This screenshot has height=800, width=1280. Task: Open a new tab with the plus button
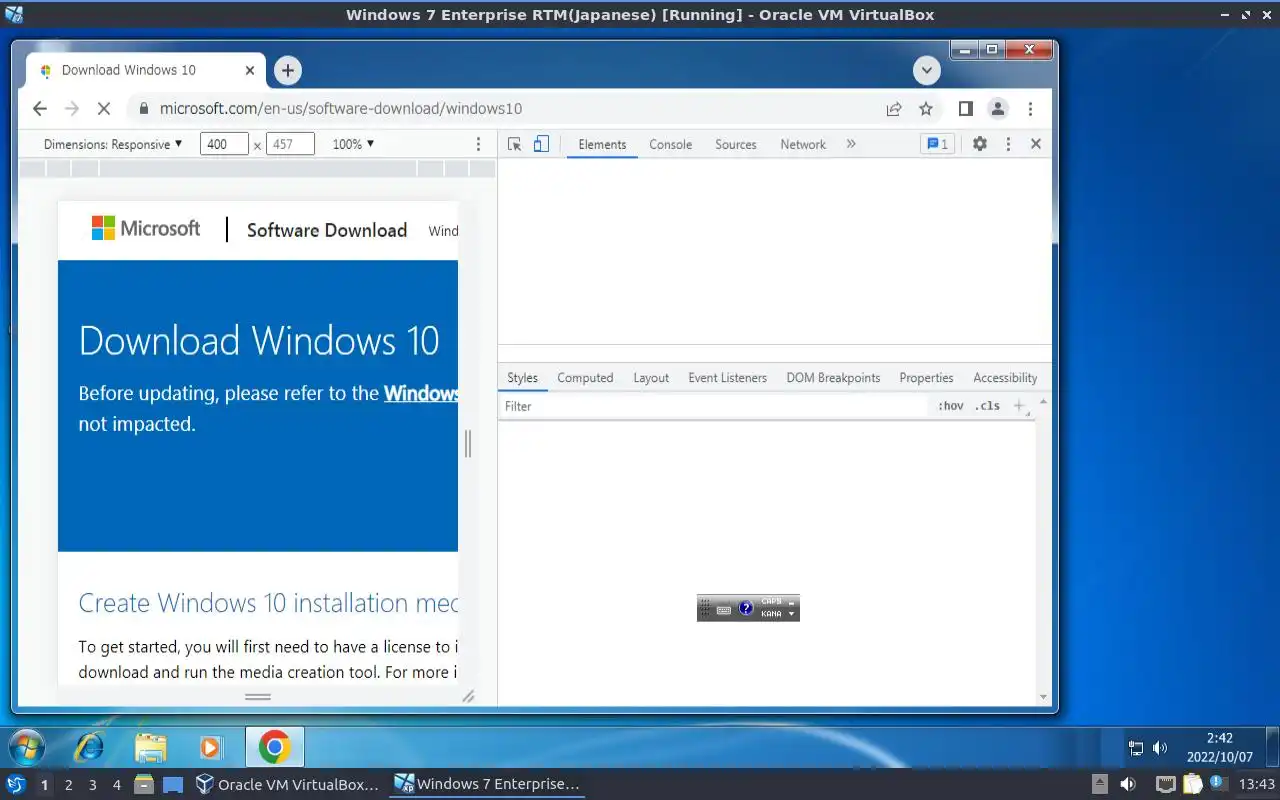[x=288, y=70]
